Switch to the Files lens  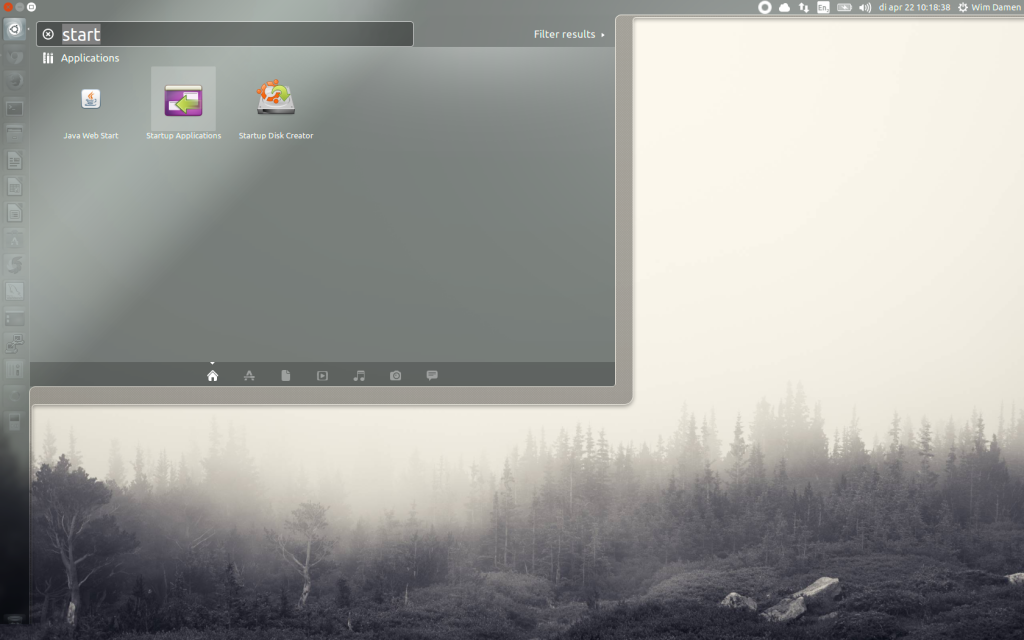pos(286,376)
